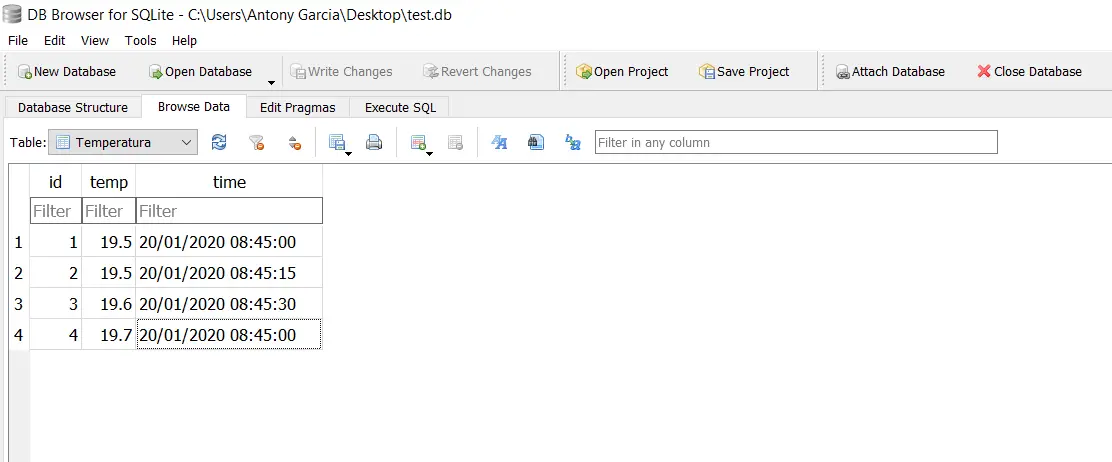Screen dimensions: 1112x462
Task: Select time cell 20/01/2020 08:45:30
Action: (x=229, y=304)
